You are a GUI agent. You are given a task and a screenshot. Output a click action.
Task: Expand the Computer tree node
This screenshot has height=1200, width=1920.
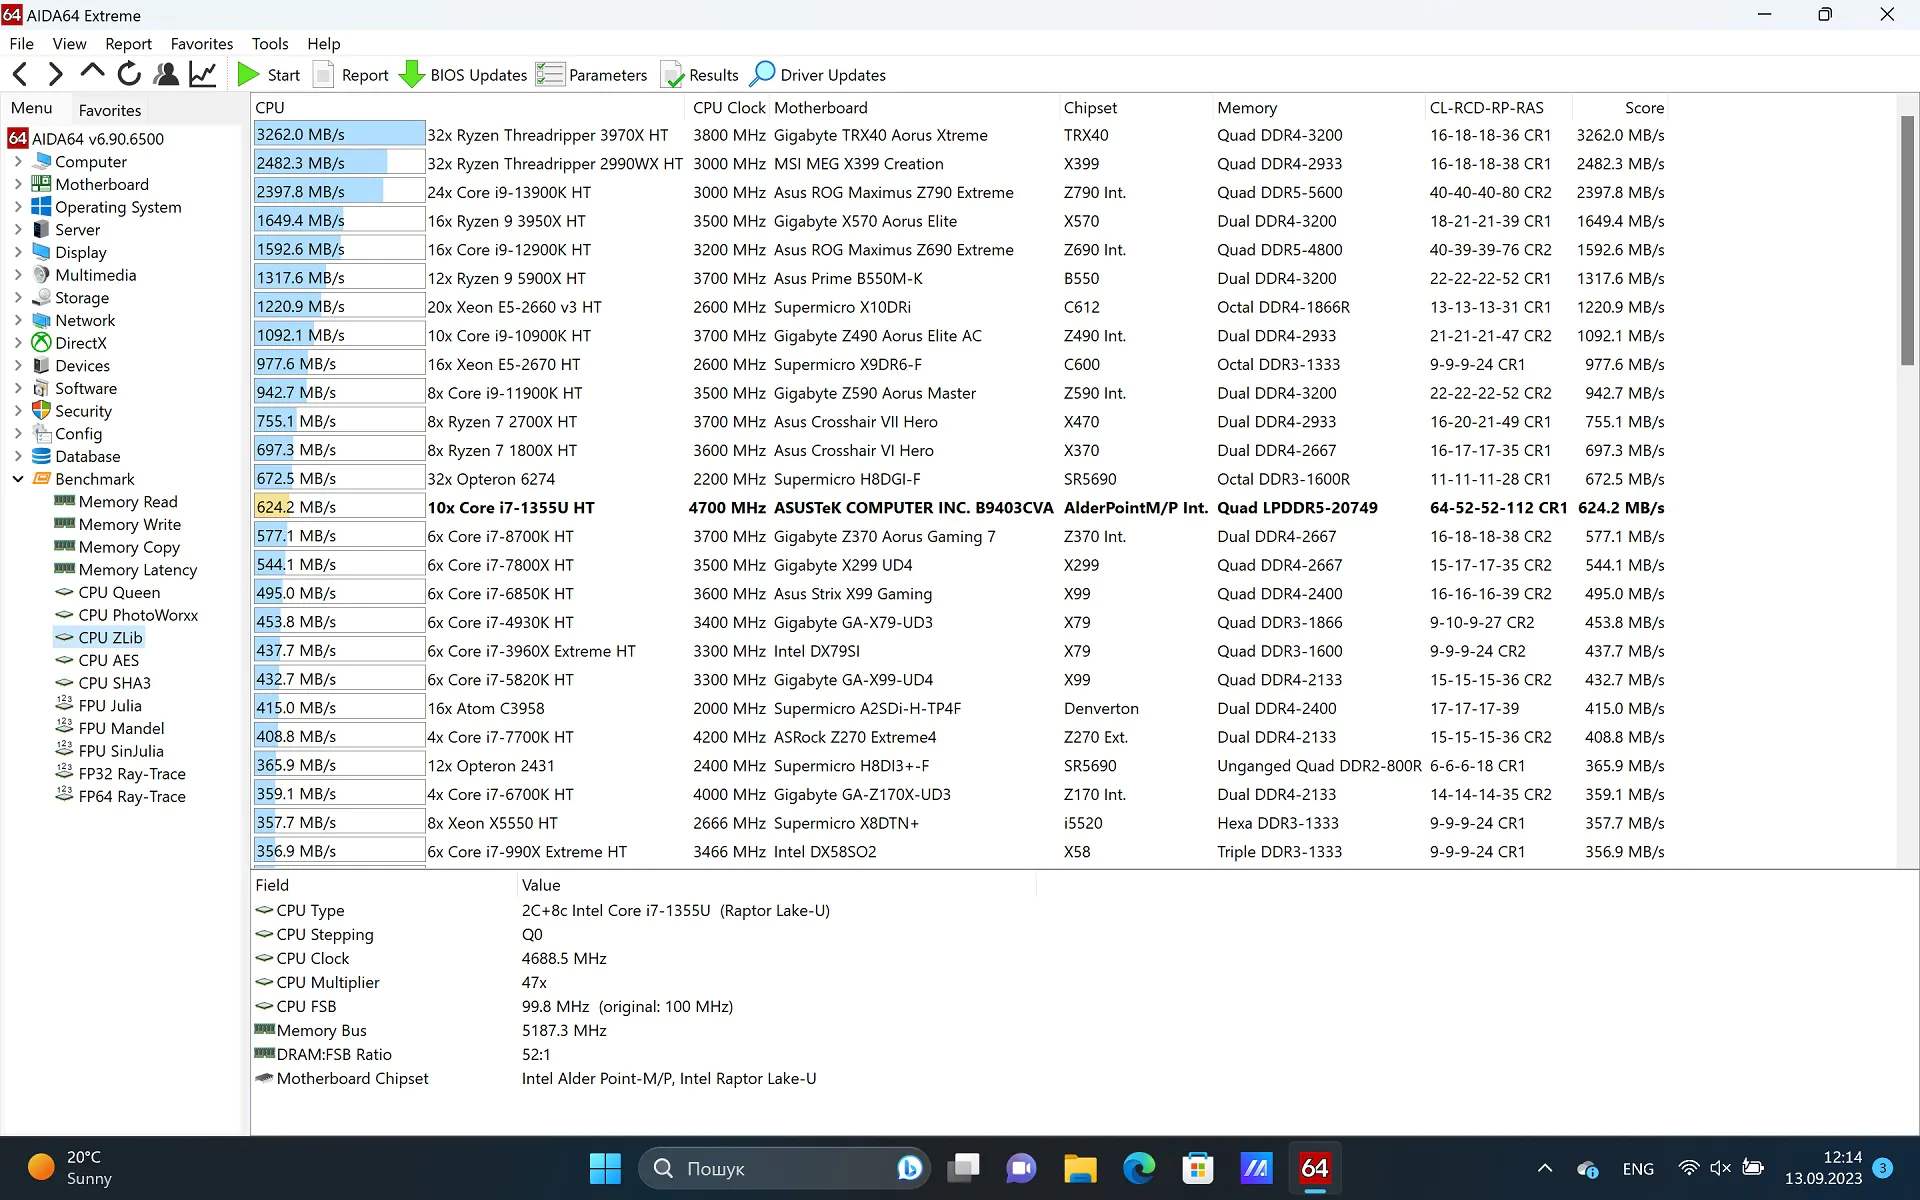[18, 161]
